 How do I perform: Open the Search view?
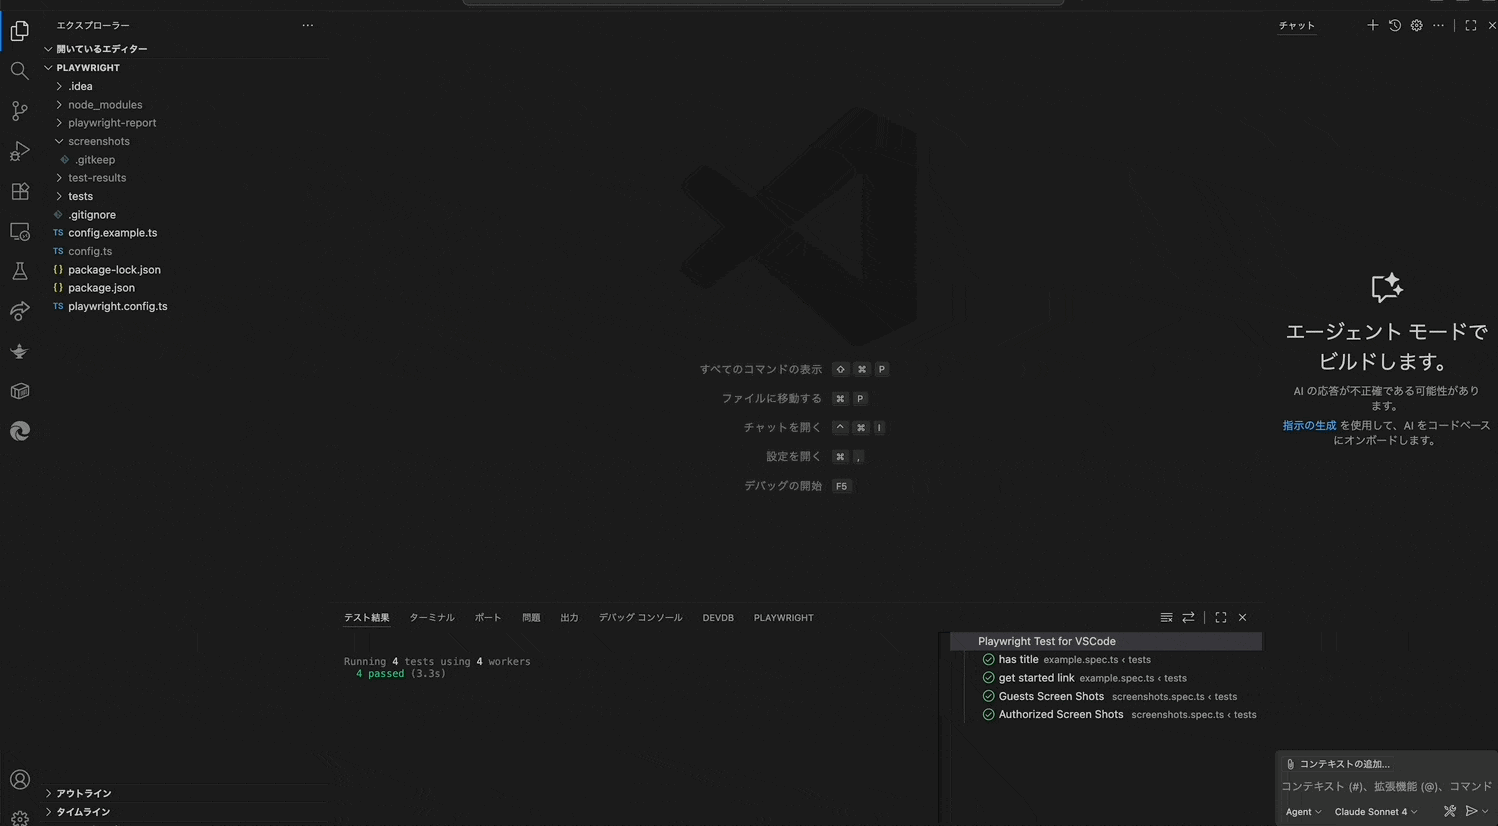click(x=19, y=71)
